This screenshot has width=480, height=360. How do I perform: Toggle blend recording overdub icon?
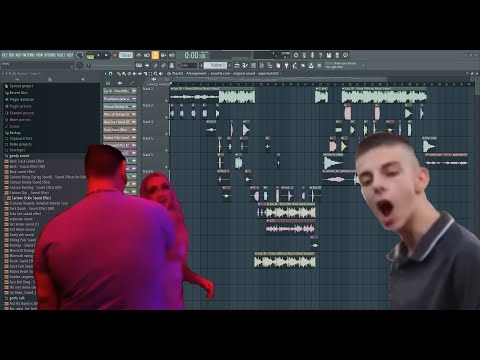pyautogui.click(x=163, y=55)
